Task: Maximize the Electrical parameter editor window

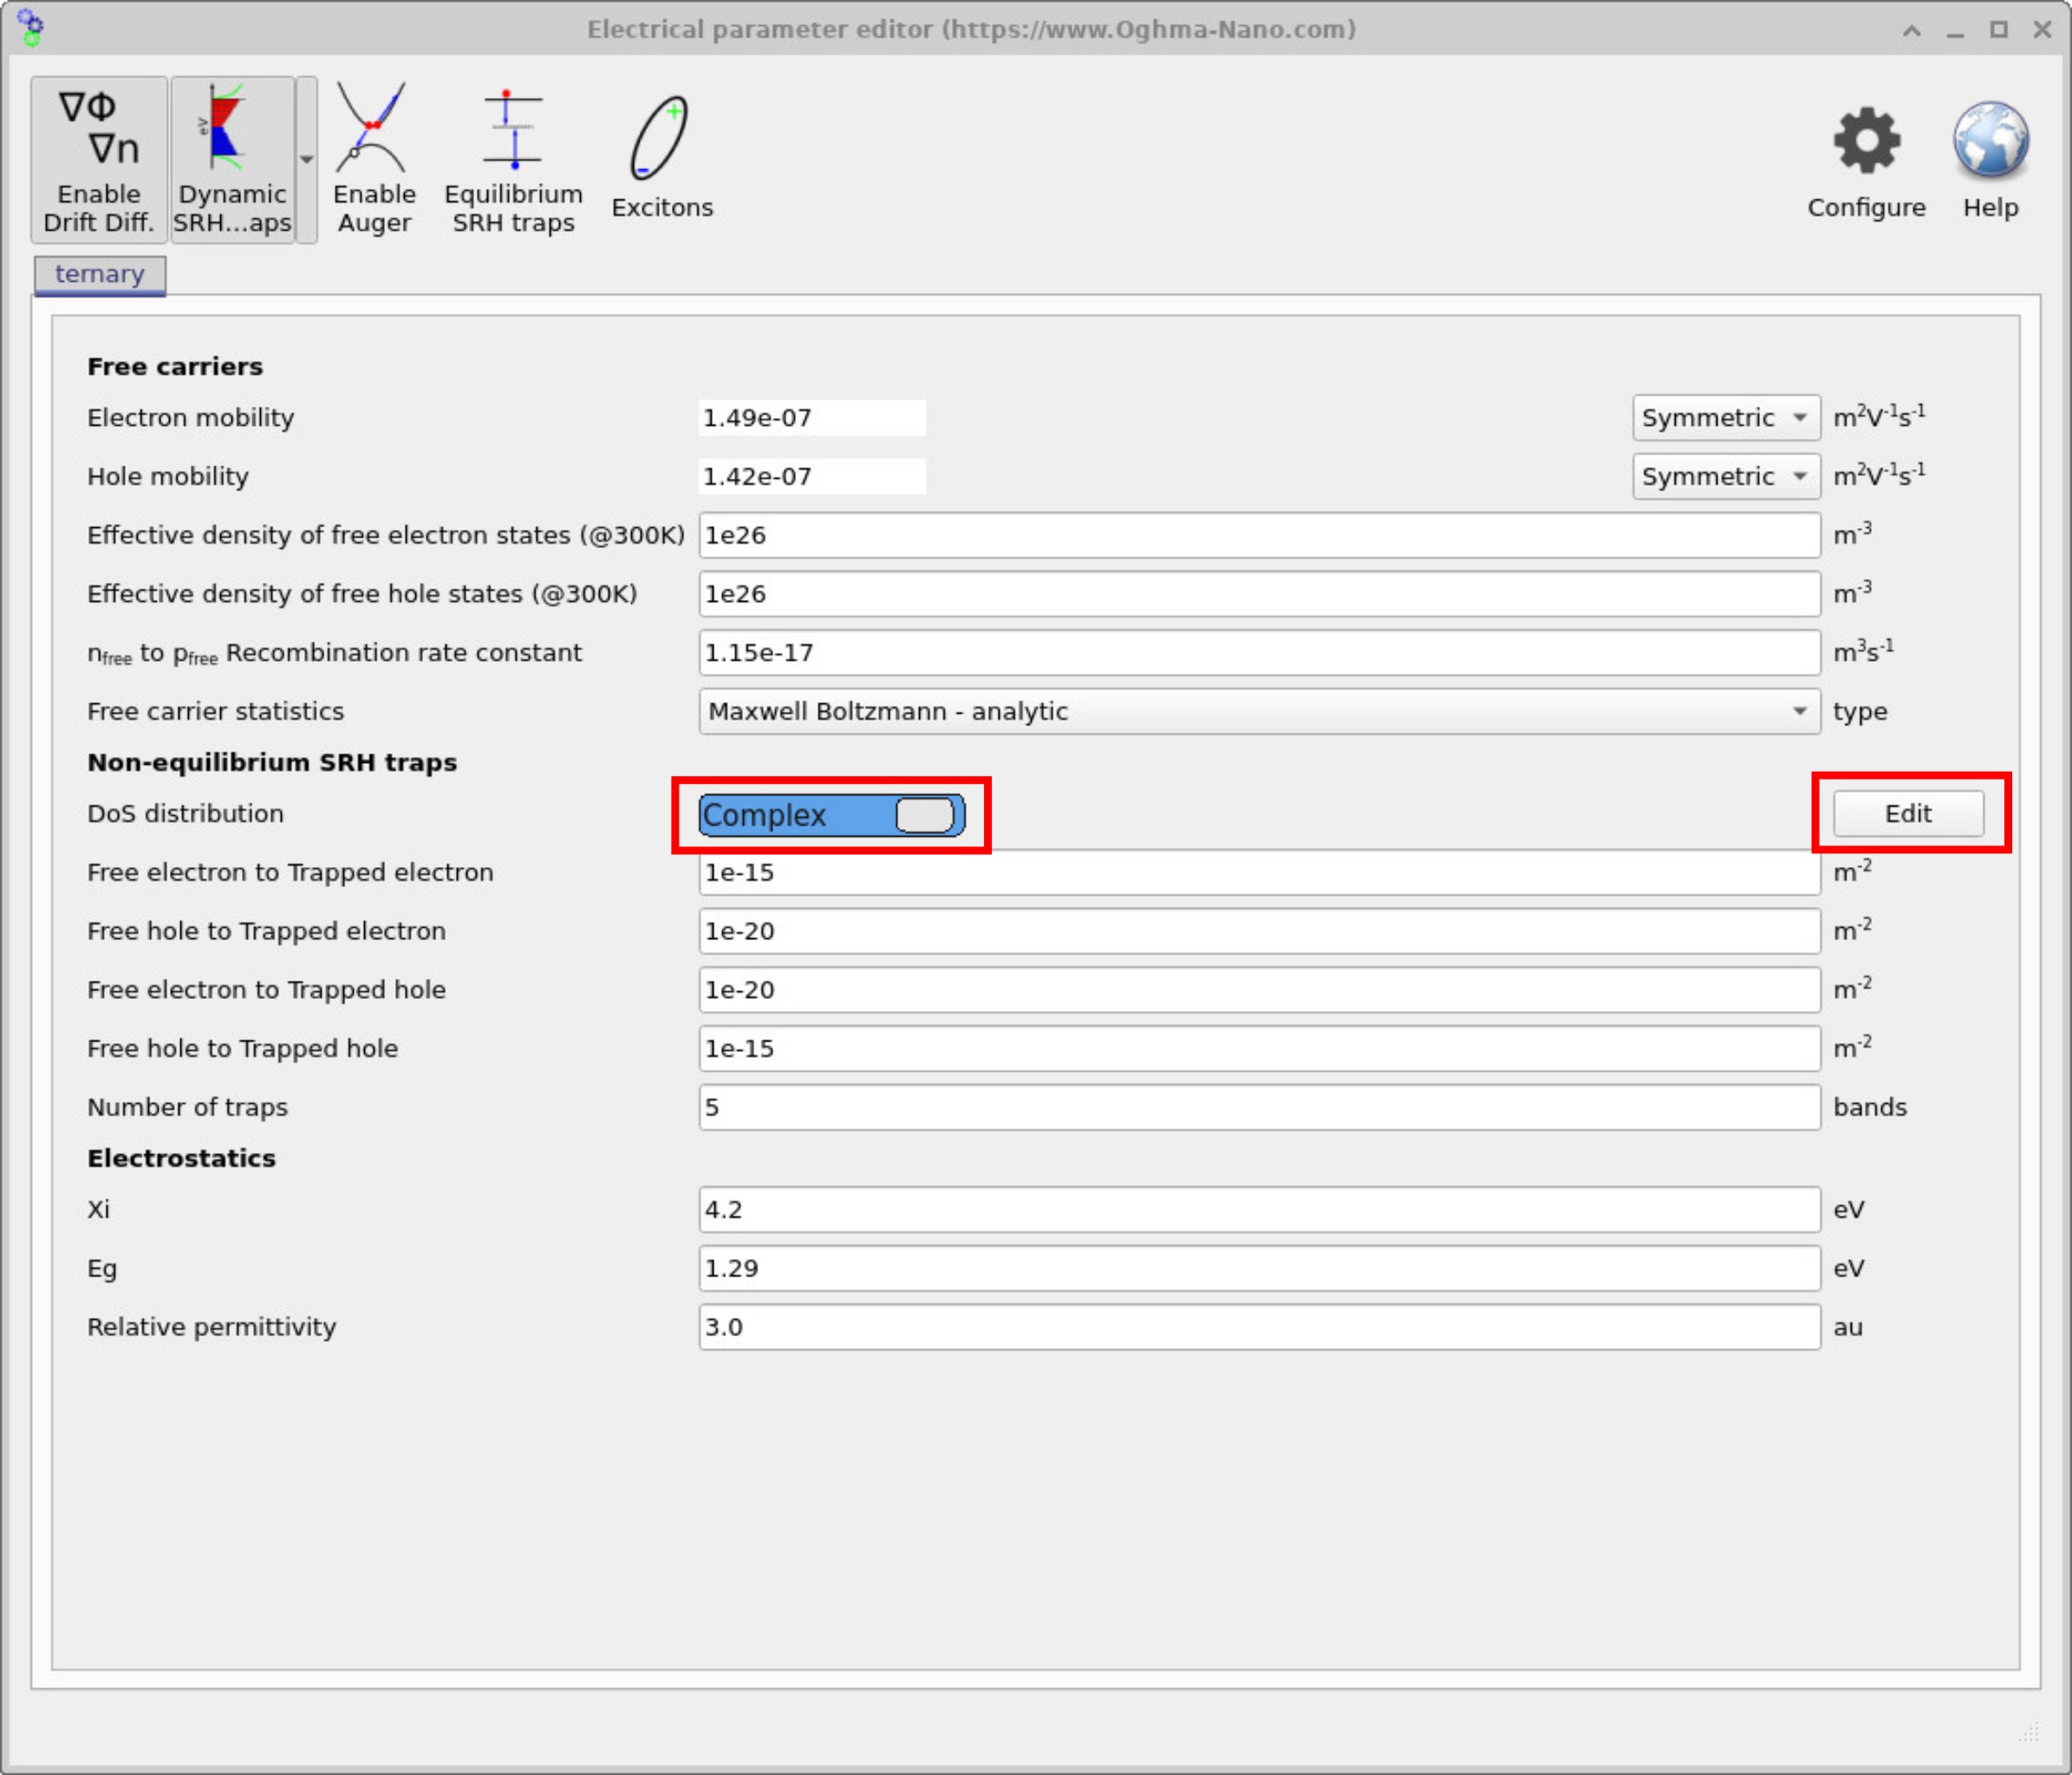Action: (1998, 29)
